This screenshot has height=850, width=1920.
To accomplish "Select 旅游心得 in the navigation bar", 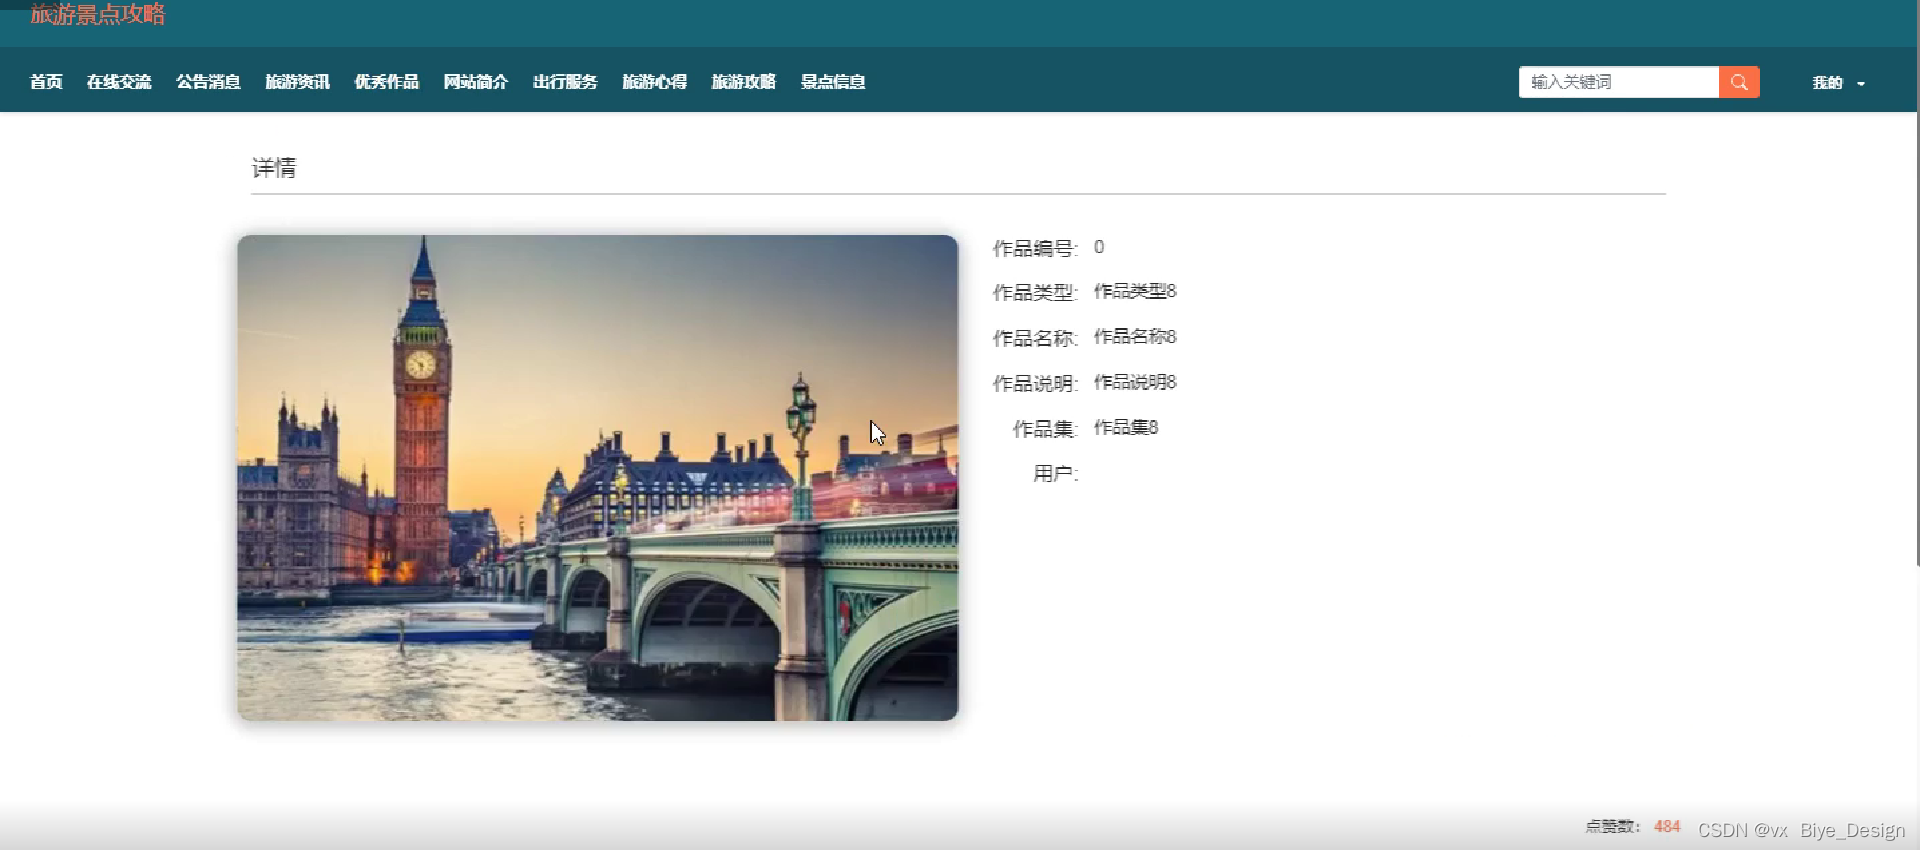I will [x=654, y=82].
